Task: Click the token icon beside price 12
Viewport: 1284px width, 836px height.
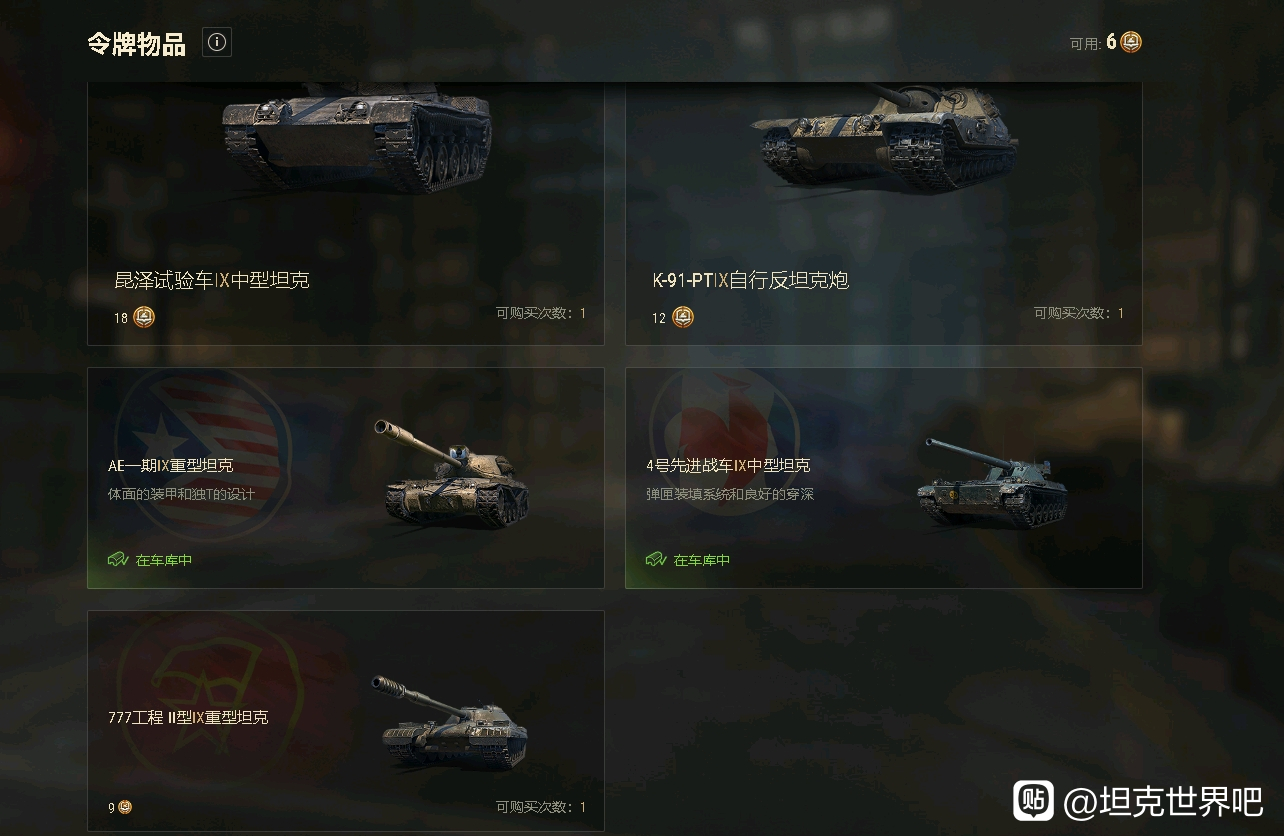Action: point(683,318)
